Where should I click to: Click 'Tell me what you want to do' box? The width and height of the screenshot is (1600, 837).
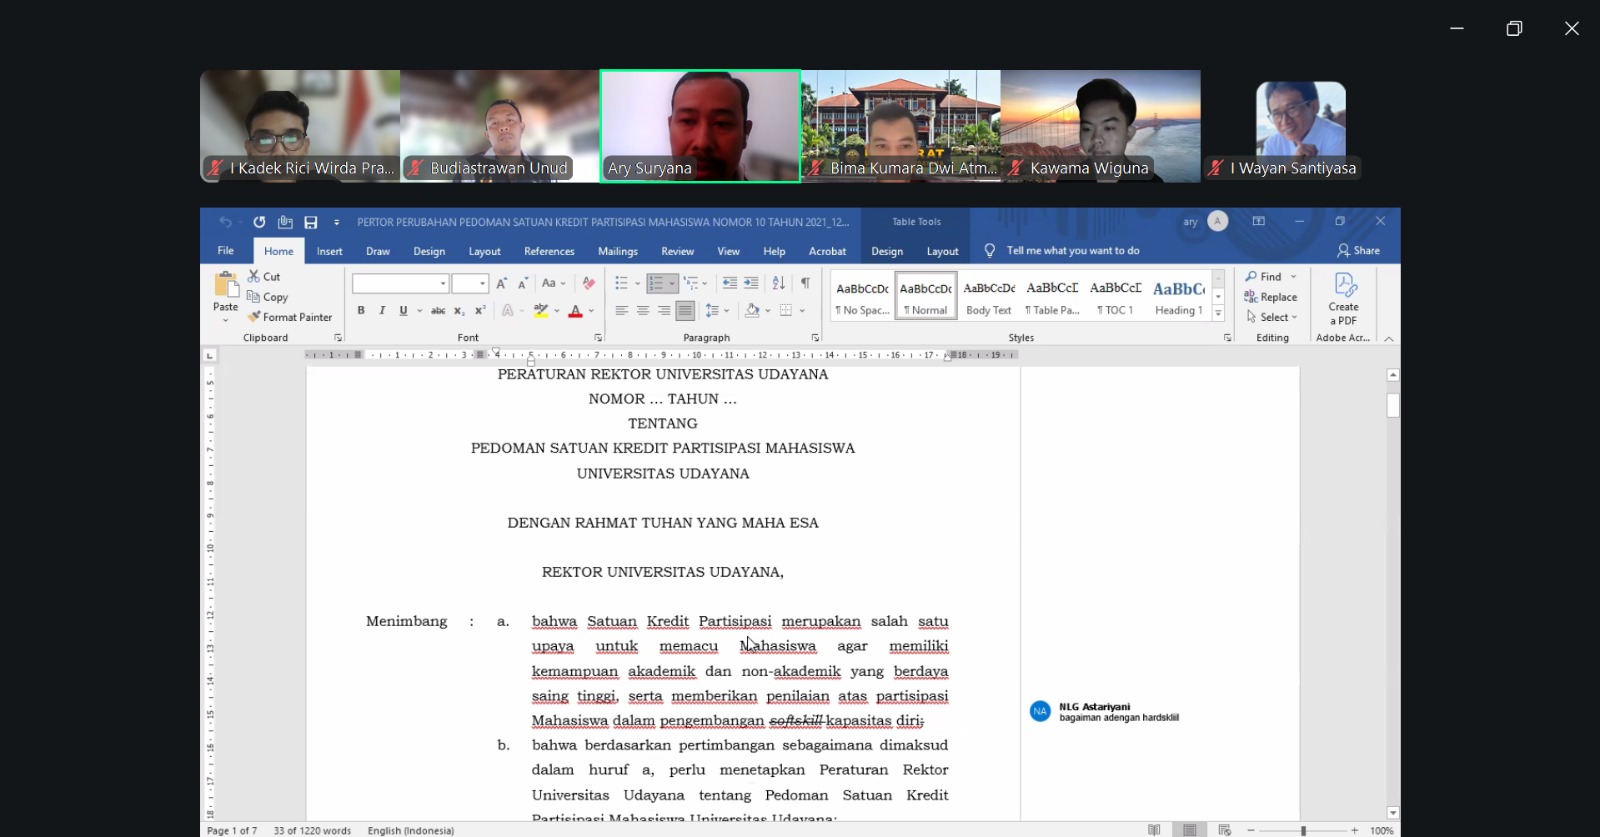coord(1072,251)
